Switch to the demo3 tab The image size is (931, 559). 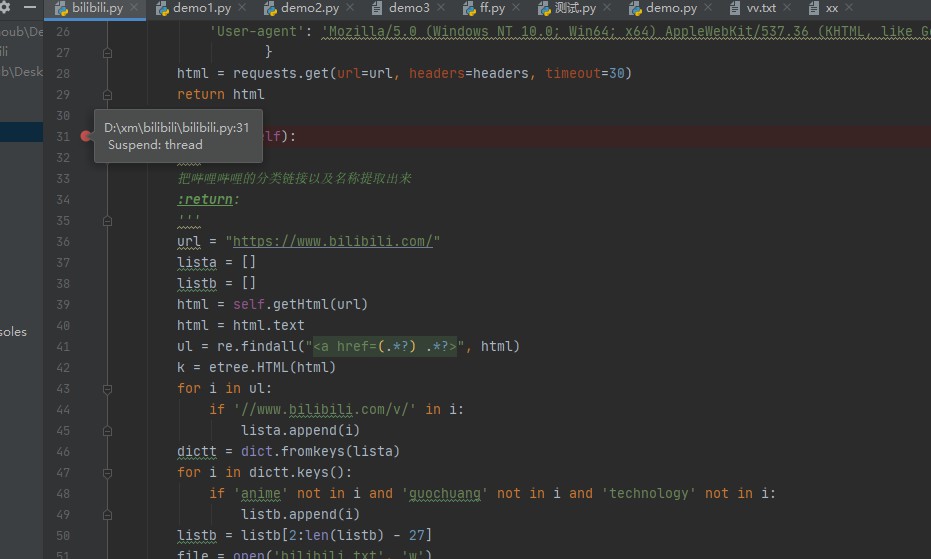[x=409, y=8]
